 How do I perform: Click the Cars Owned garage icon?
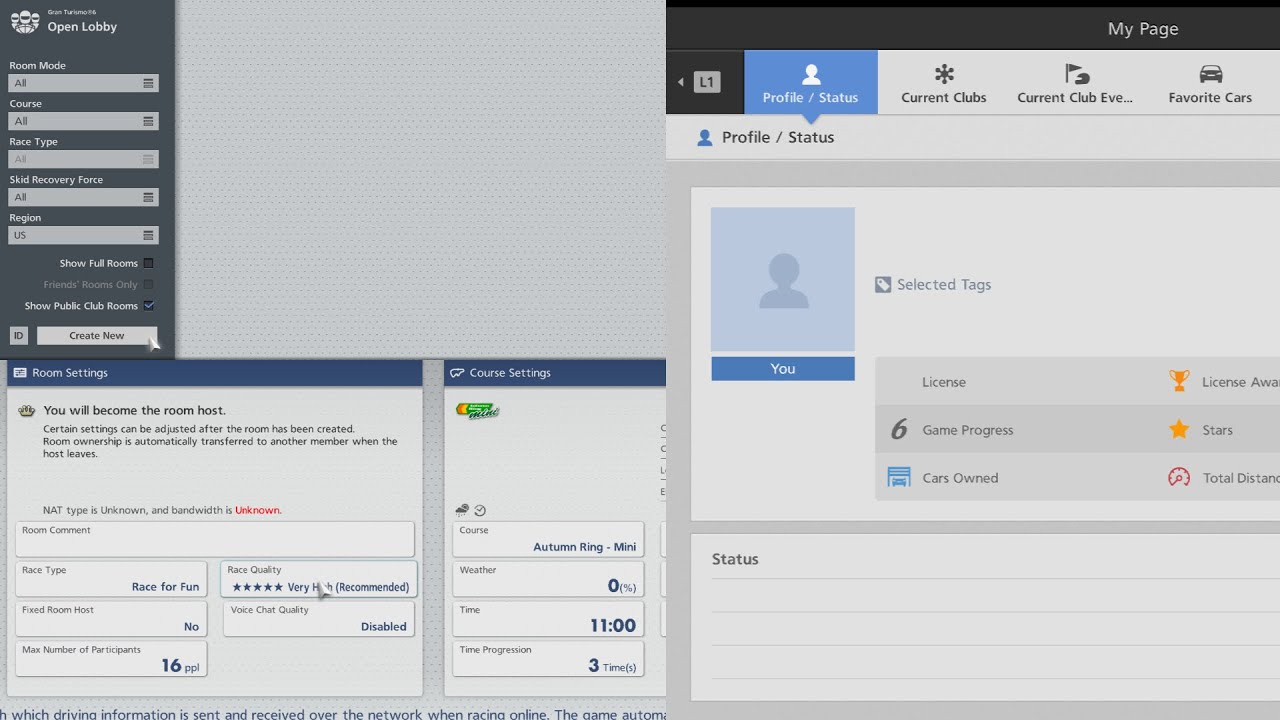pos(899,477)
